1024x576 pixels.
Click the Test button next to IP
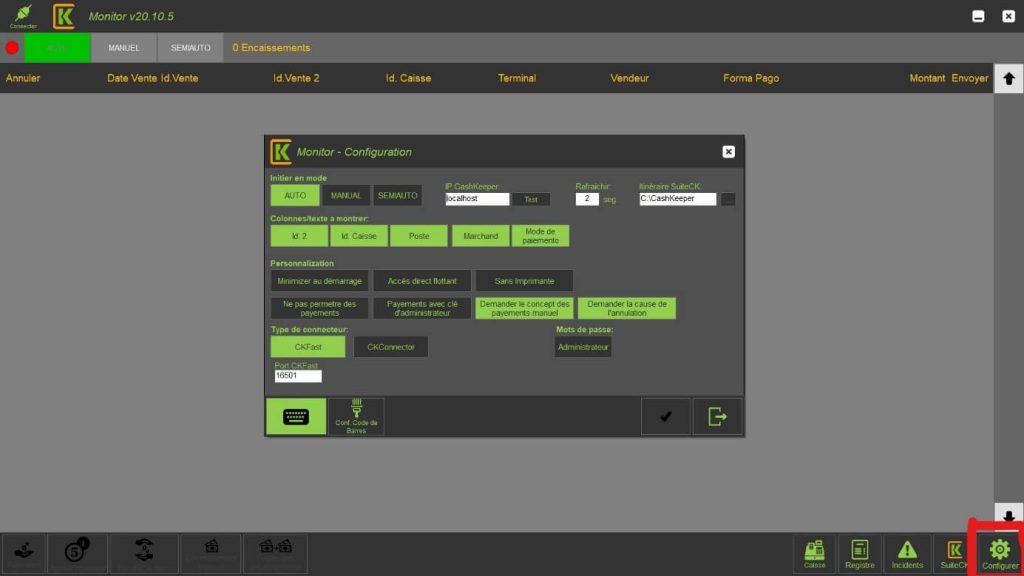pyautogui.click(x=530, y=199)
